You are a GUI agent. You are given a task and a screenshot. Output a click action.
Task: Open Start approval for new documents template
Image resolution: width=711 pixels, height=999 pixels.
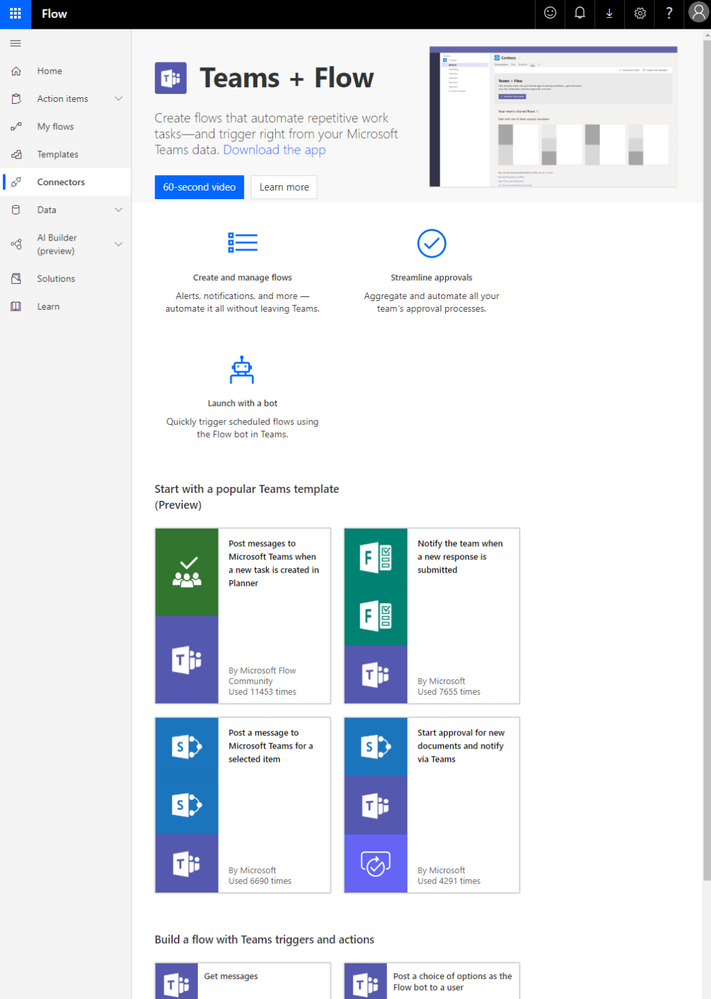point(432,805)
